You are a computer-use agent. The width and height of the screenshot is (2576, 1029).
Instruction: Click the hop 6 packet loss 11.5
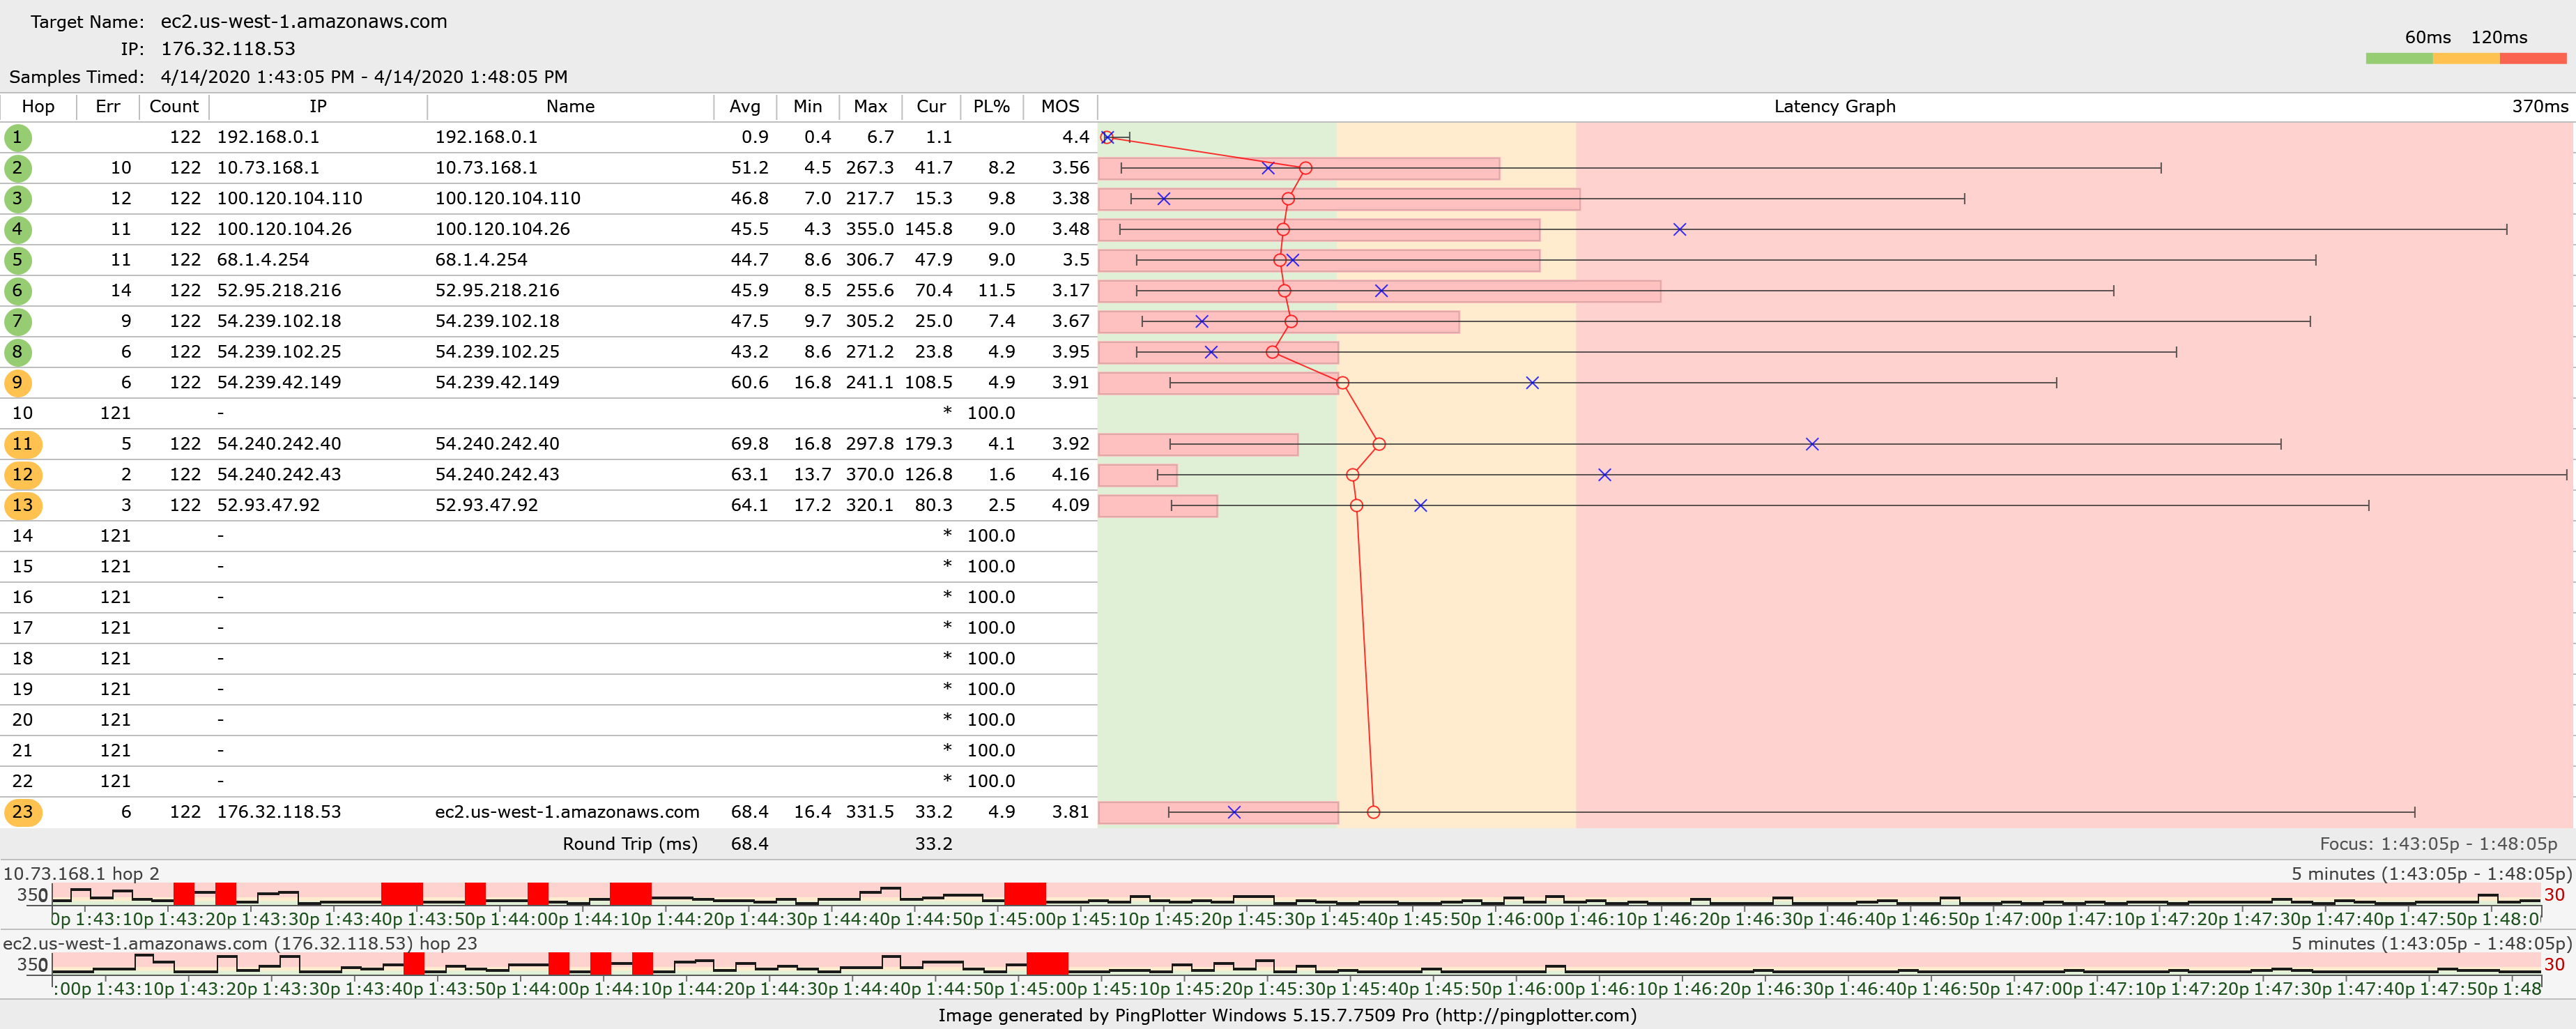pyautogui.click(x=996, y=291)
